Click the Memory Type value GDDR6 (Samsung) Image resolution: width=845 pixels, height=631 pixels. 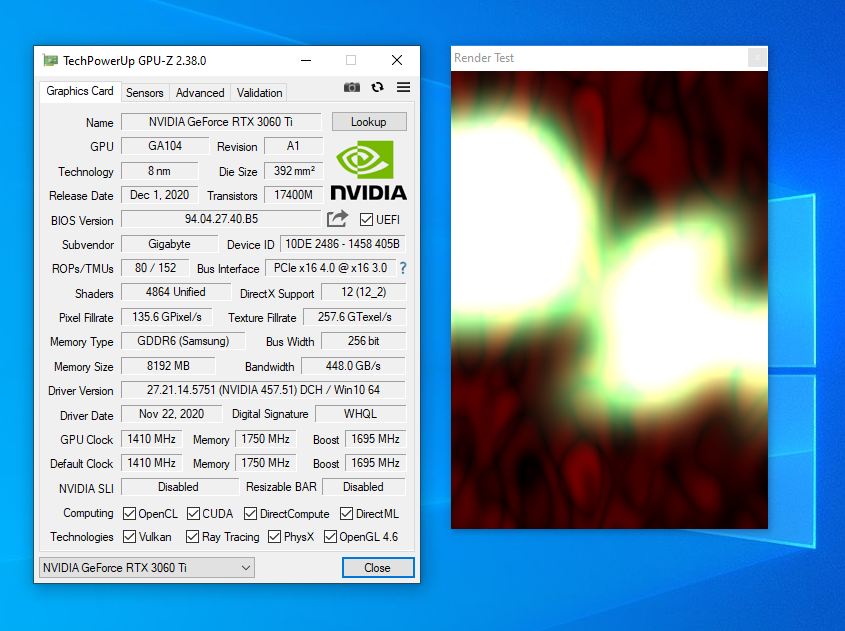click(x=183, y=341)
